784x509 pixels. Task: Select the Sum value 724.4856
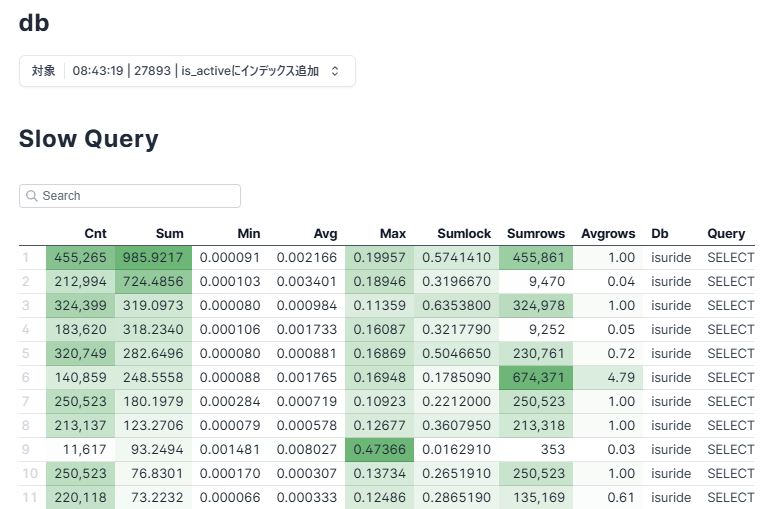pos(154,282)
